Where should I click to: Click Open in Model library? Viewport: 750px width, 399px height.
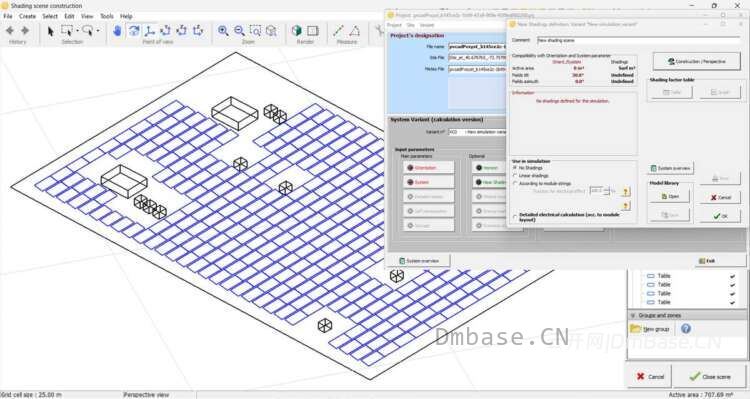coord(669,196)
